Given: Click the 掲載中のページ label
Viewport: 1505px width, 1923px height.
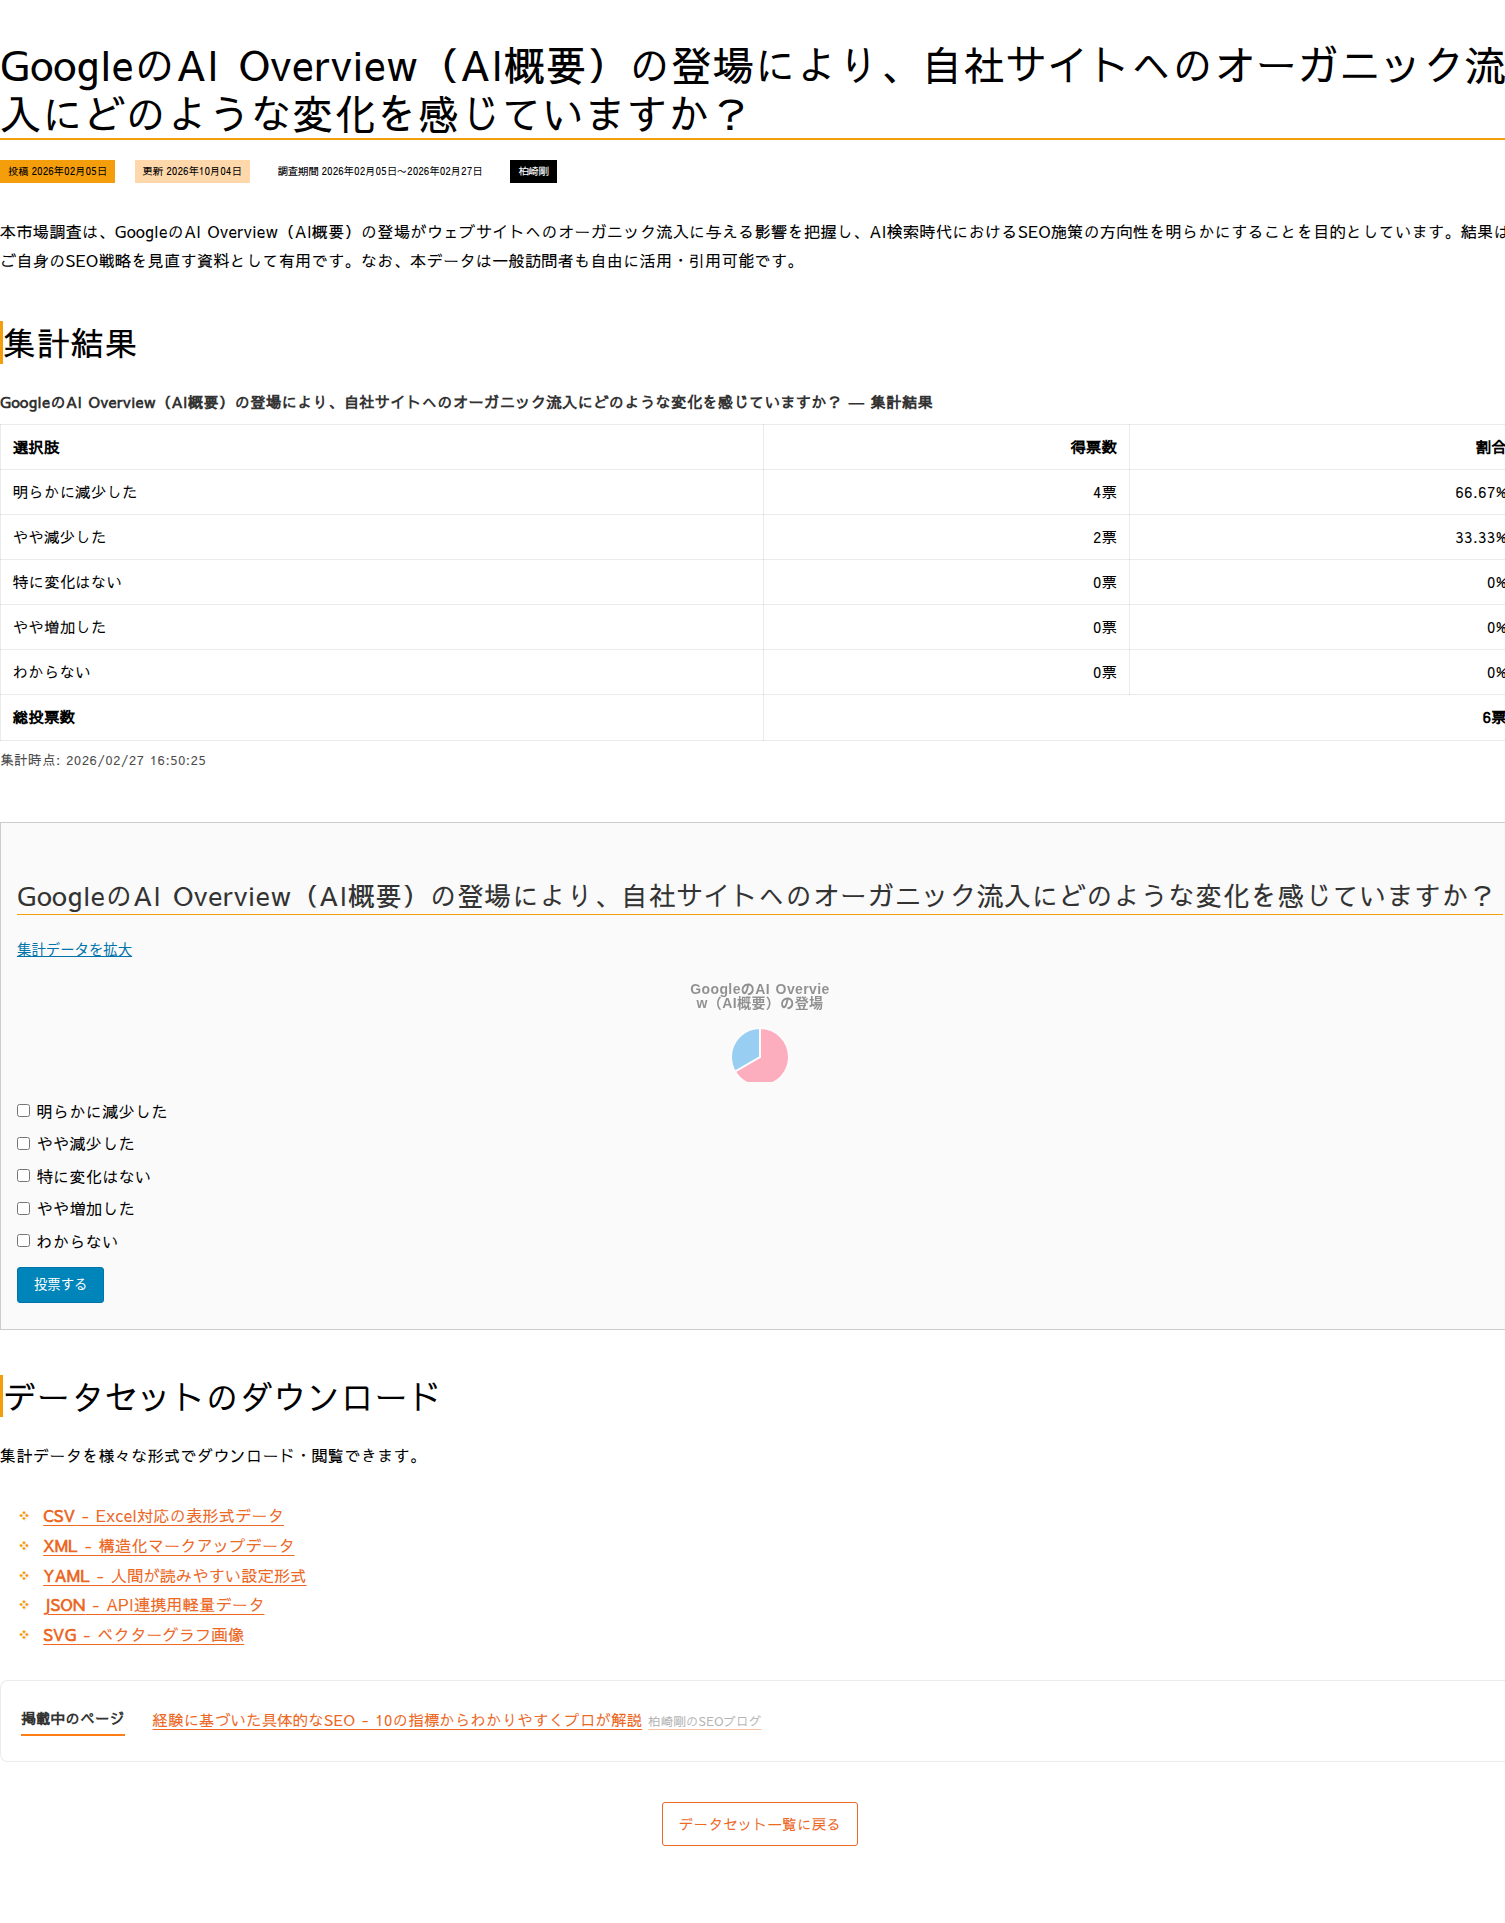Looking at the screenshot, I should (73, 1718).
